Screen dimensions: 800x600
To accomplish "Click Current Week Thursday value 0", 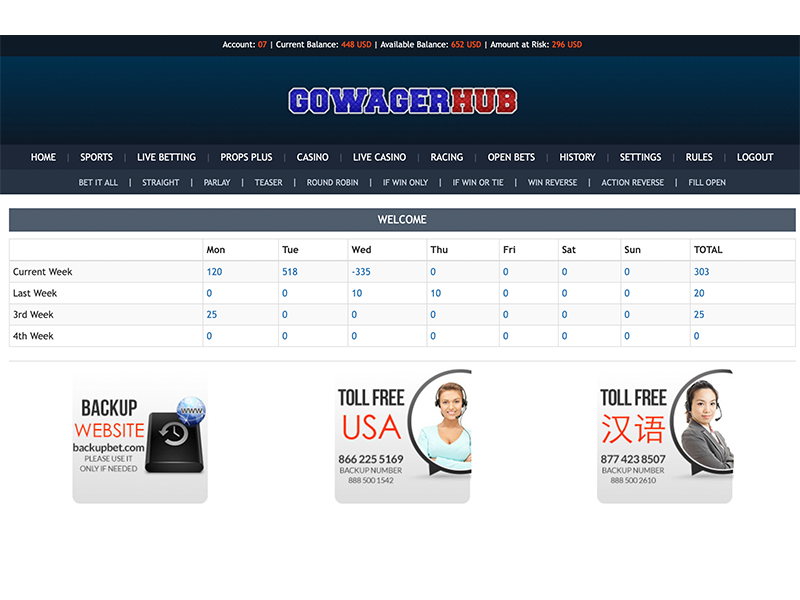I will tap(433, 272).
